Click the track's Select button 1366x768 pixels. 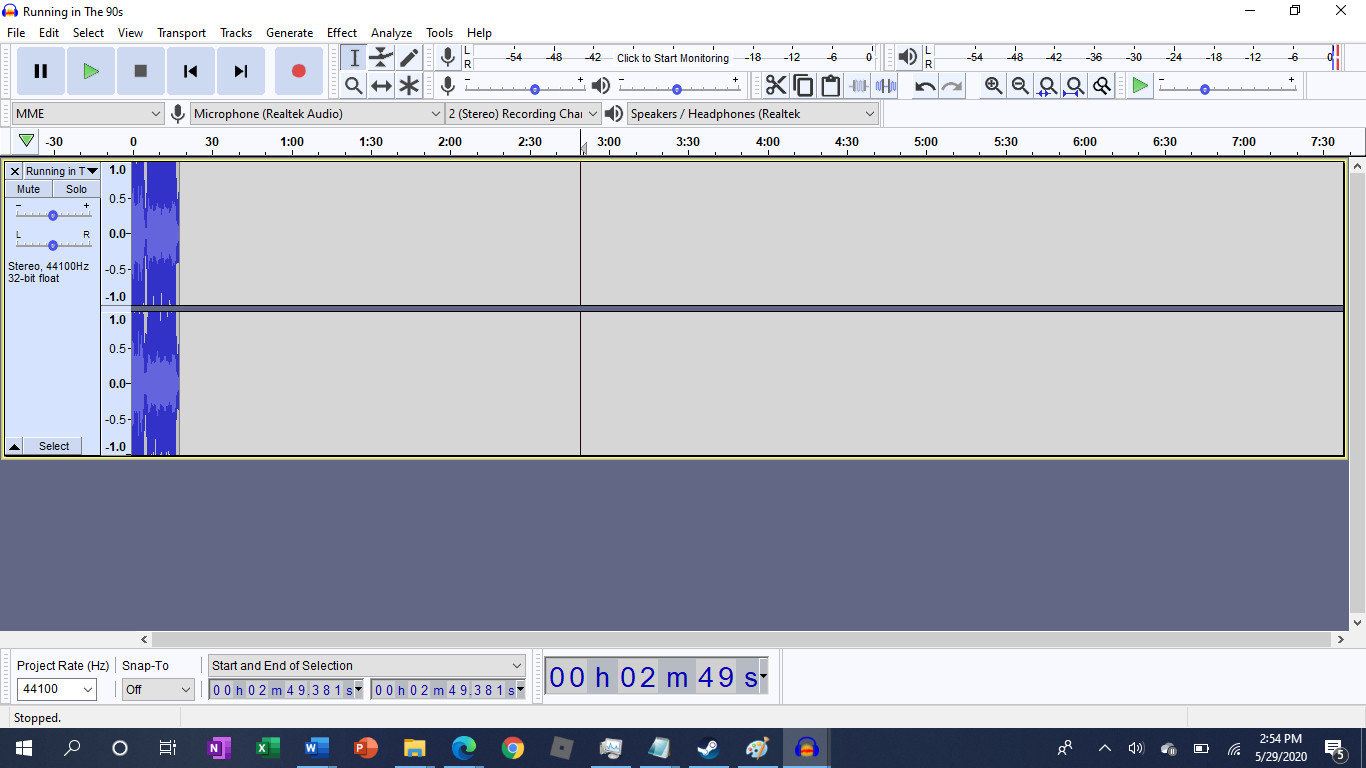pyautogui.click(x=54, y=446)
